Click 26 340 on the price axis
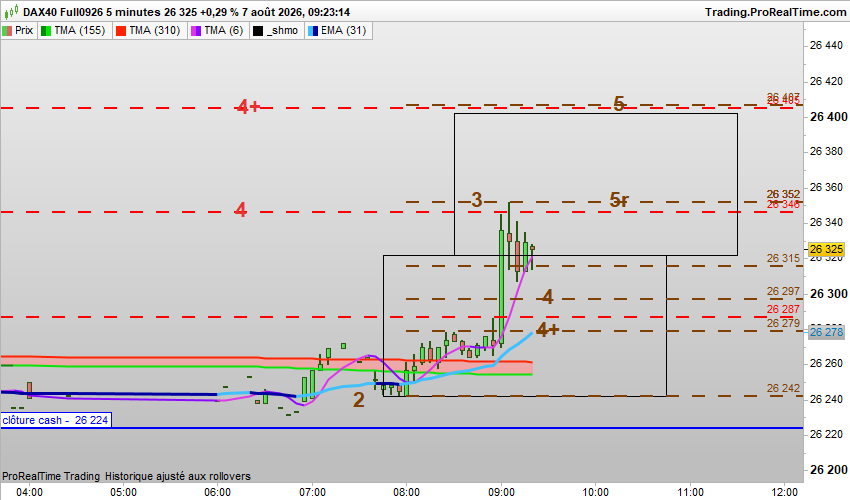Image resolution: width=850 pixels, height=500 pixels. 826,222
